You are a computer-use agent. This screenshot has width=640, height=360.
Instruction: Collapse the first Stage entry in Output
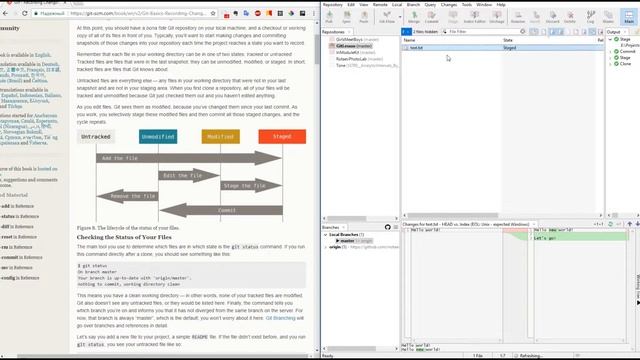click(611, 39)
